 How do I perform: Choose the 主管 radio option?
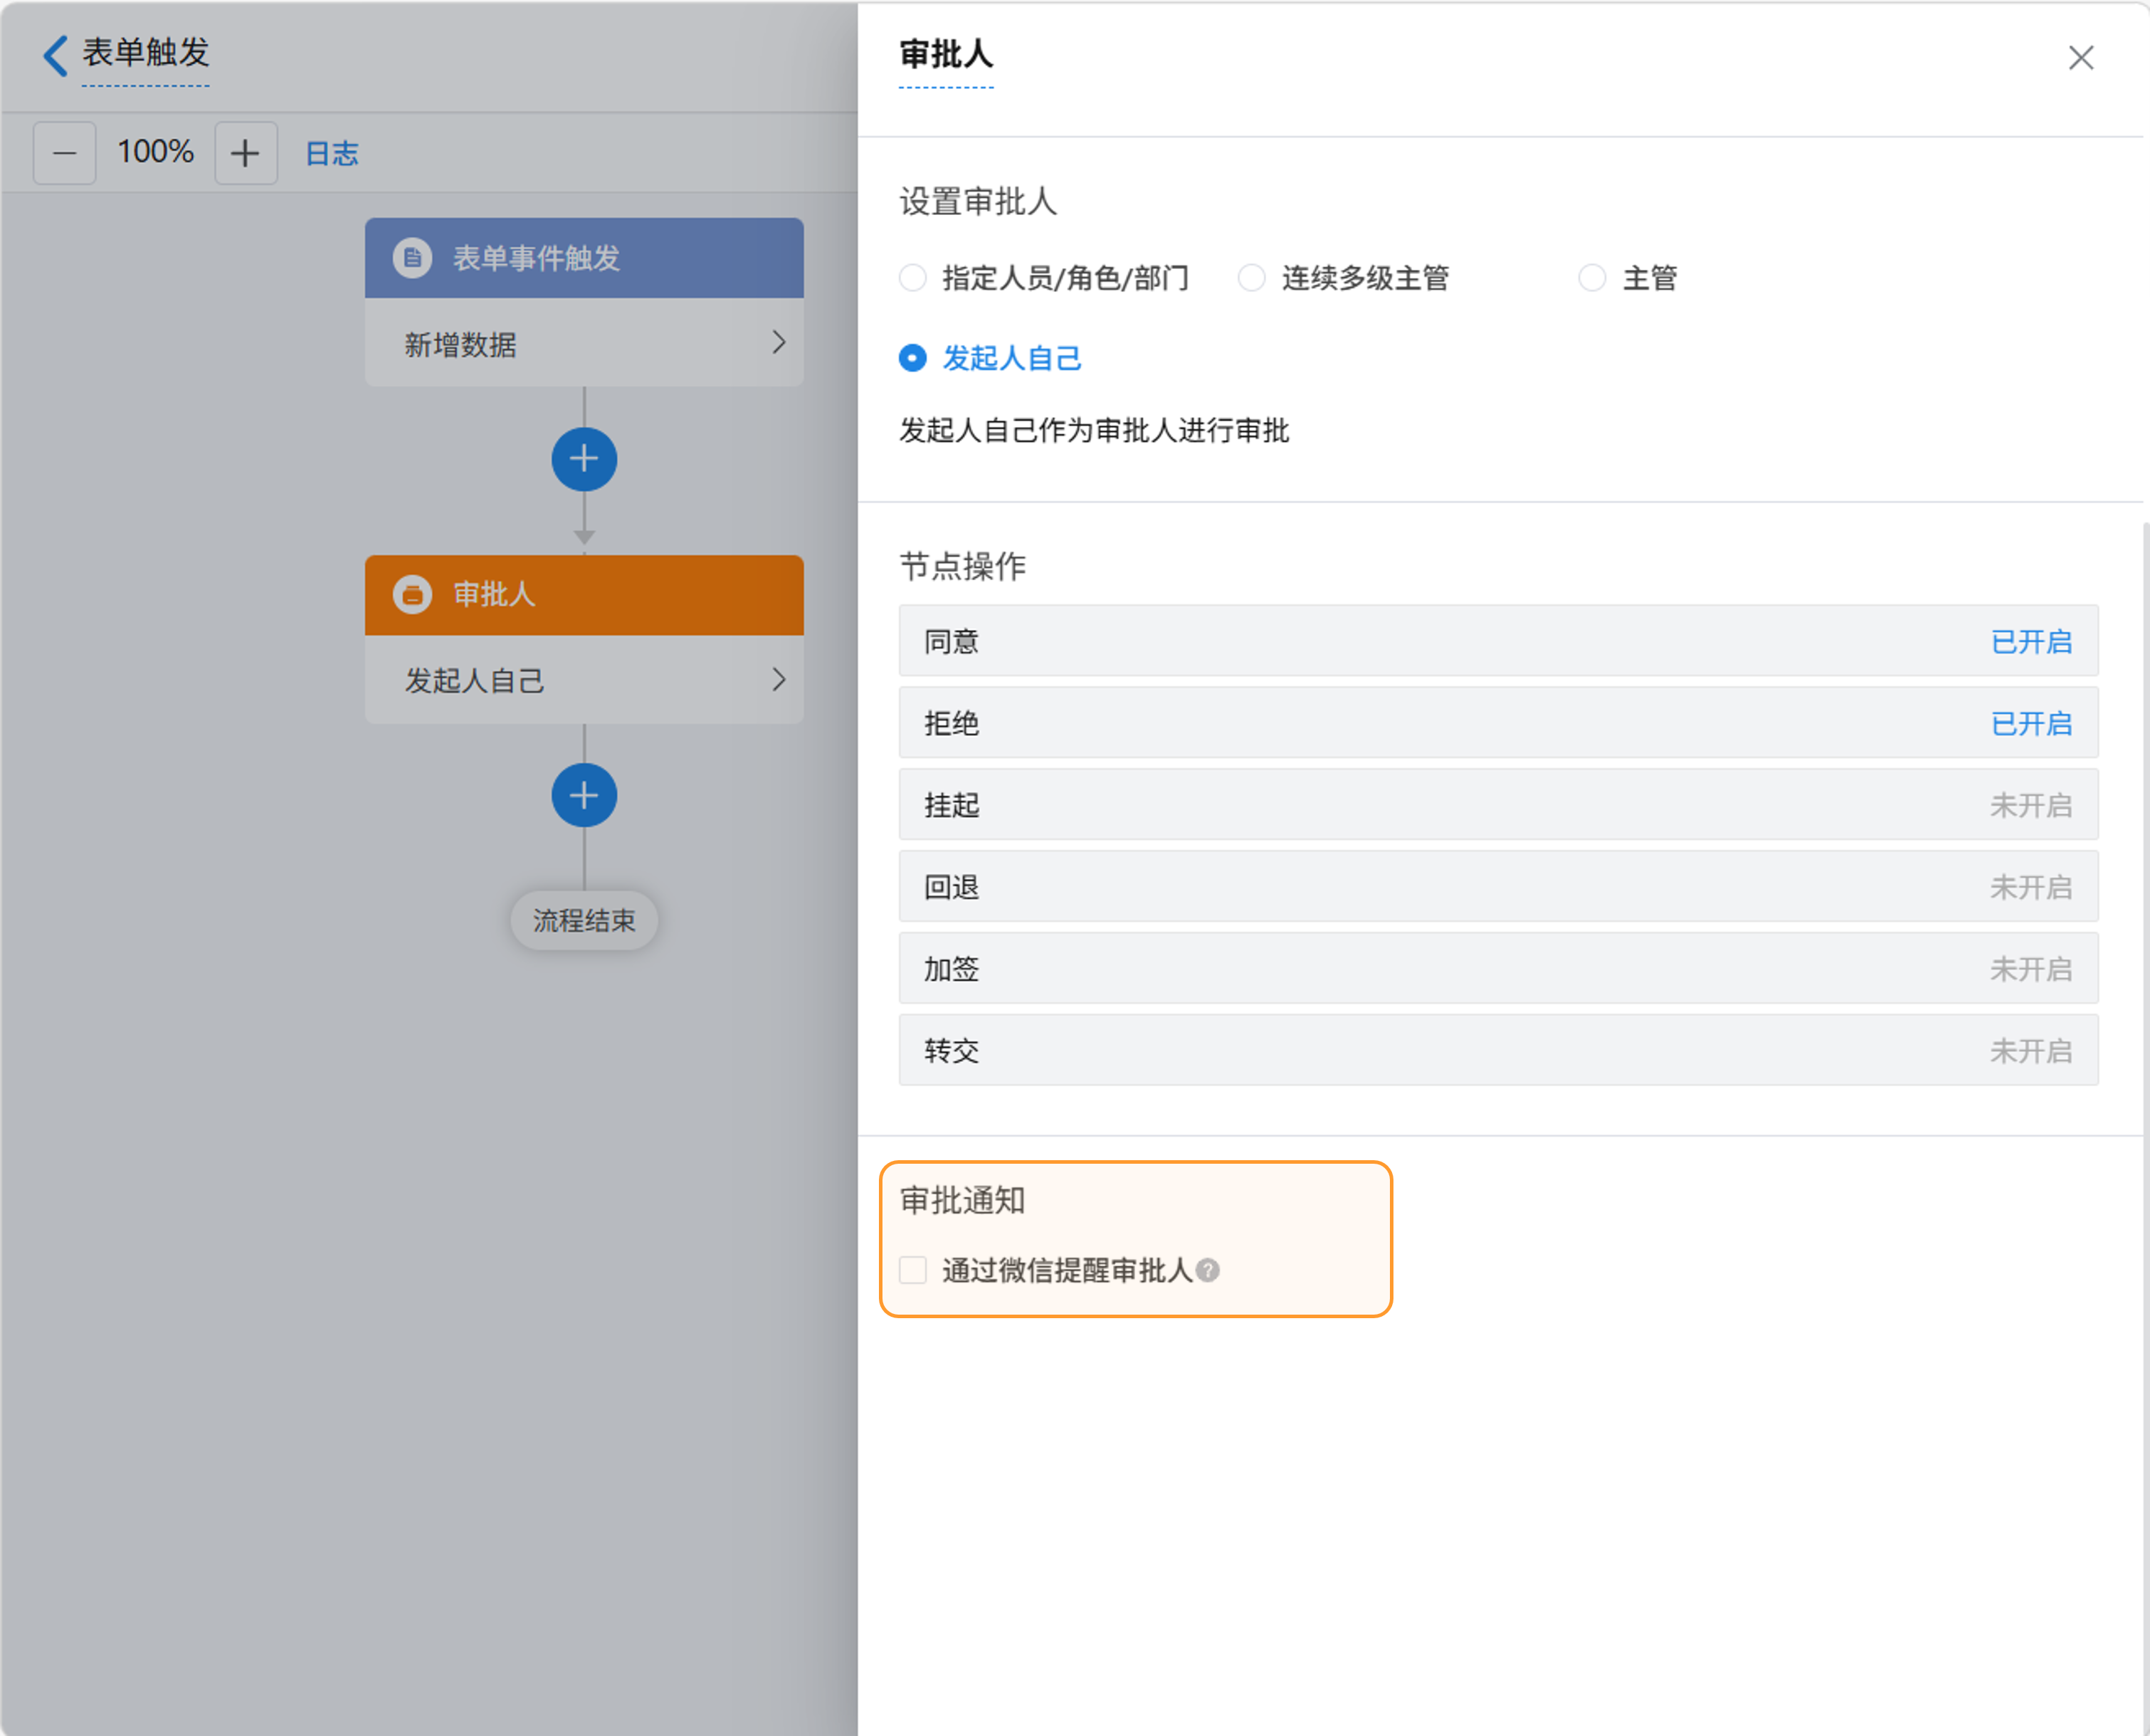pos(1592,278)
